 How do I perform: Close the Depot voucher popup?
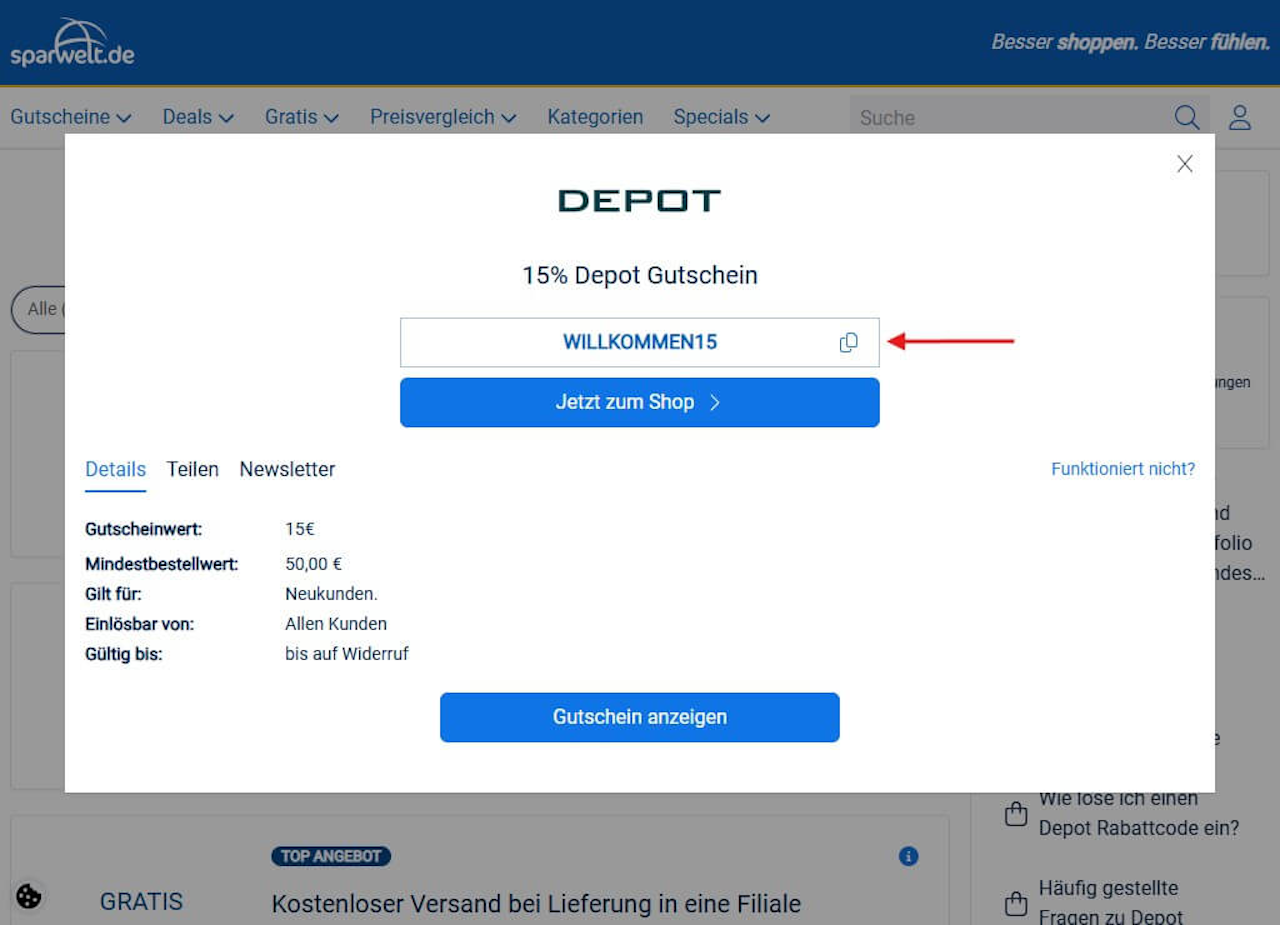(1185, 164)
